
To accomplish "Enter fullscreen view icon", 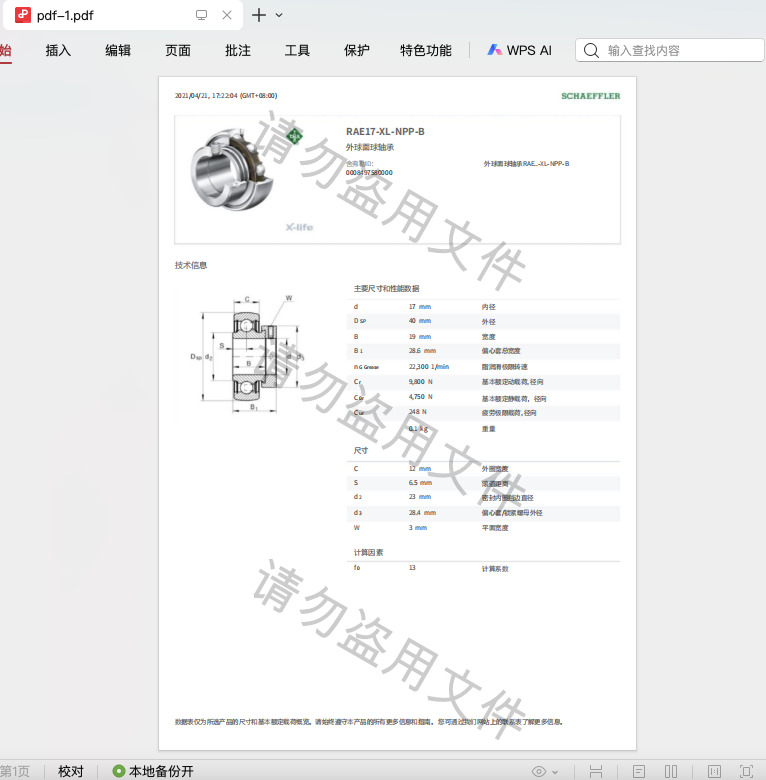I will tap(747, 772).
